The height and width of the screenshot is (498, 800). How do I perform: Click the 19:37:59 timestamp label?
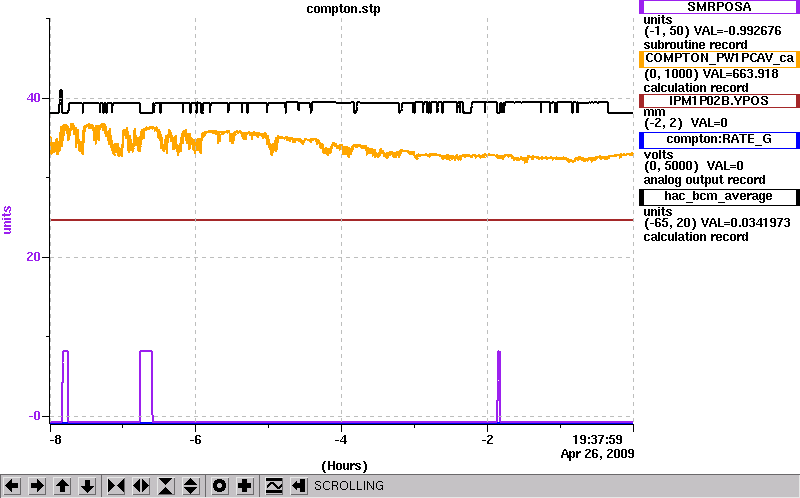597,439
